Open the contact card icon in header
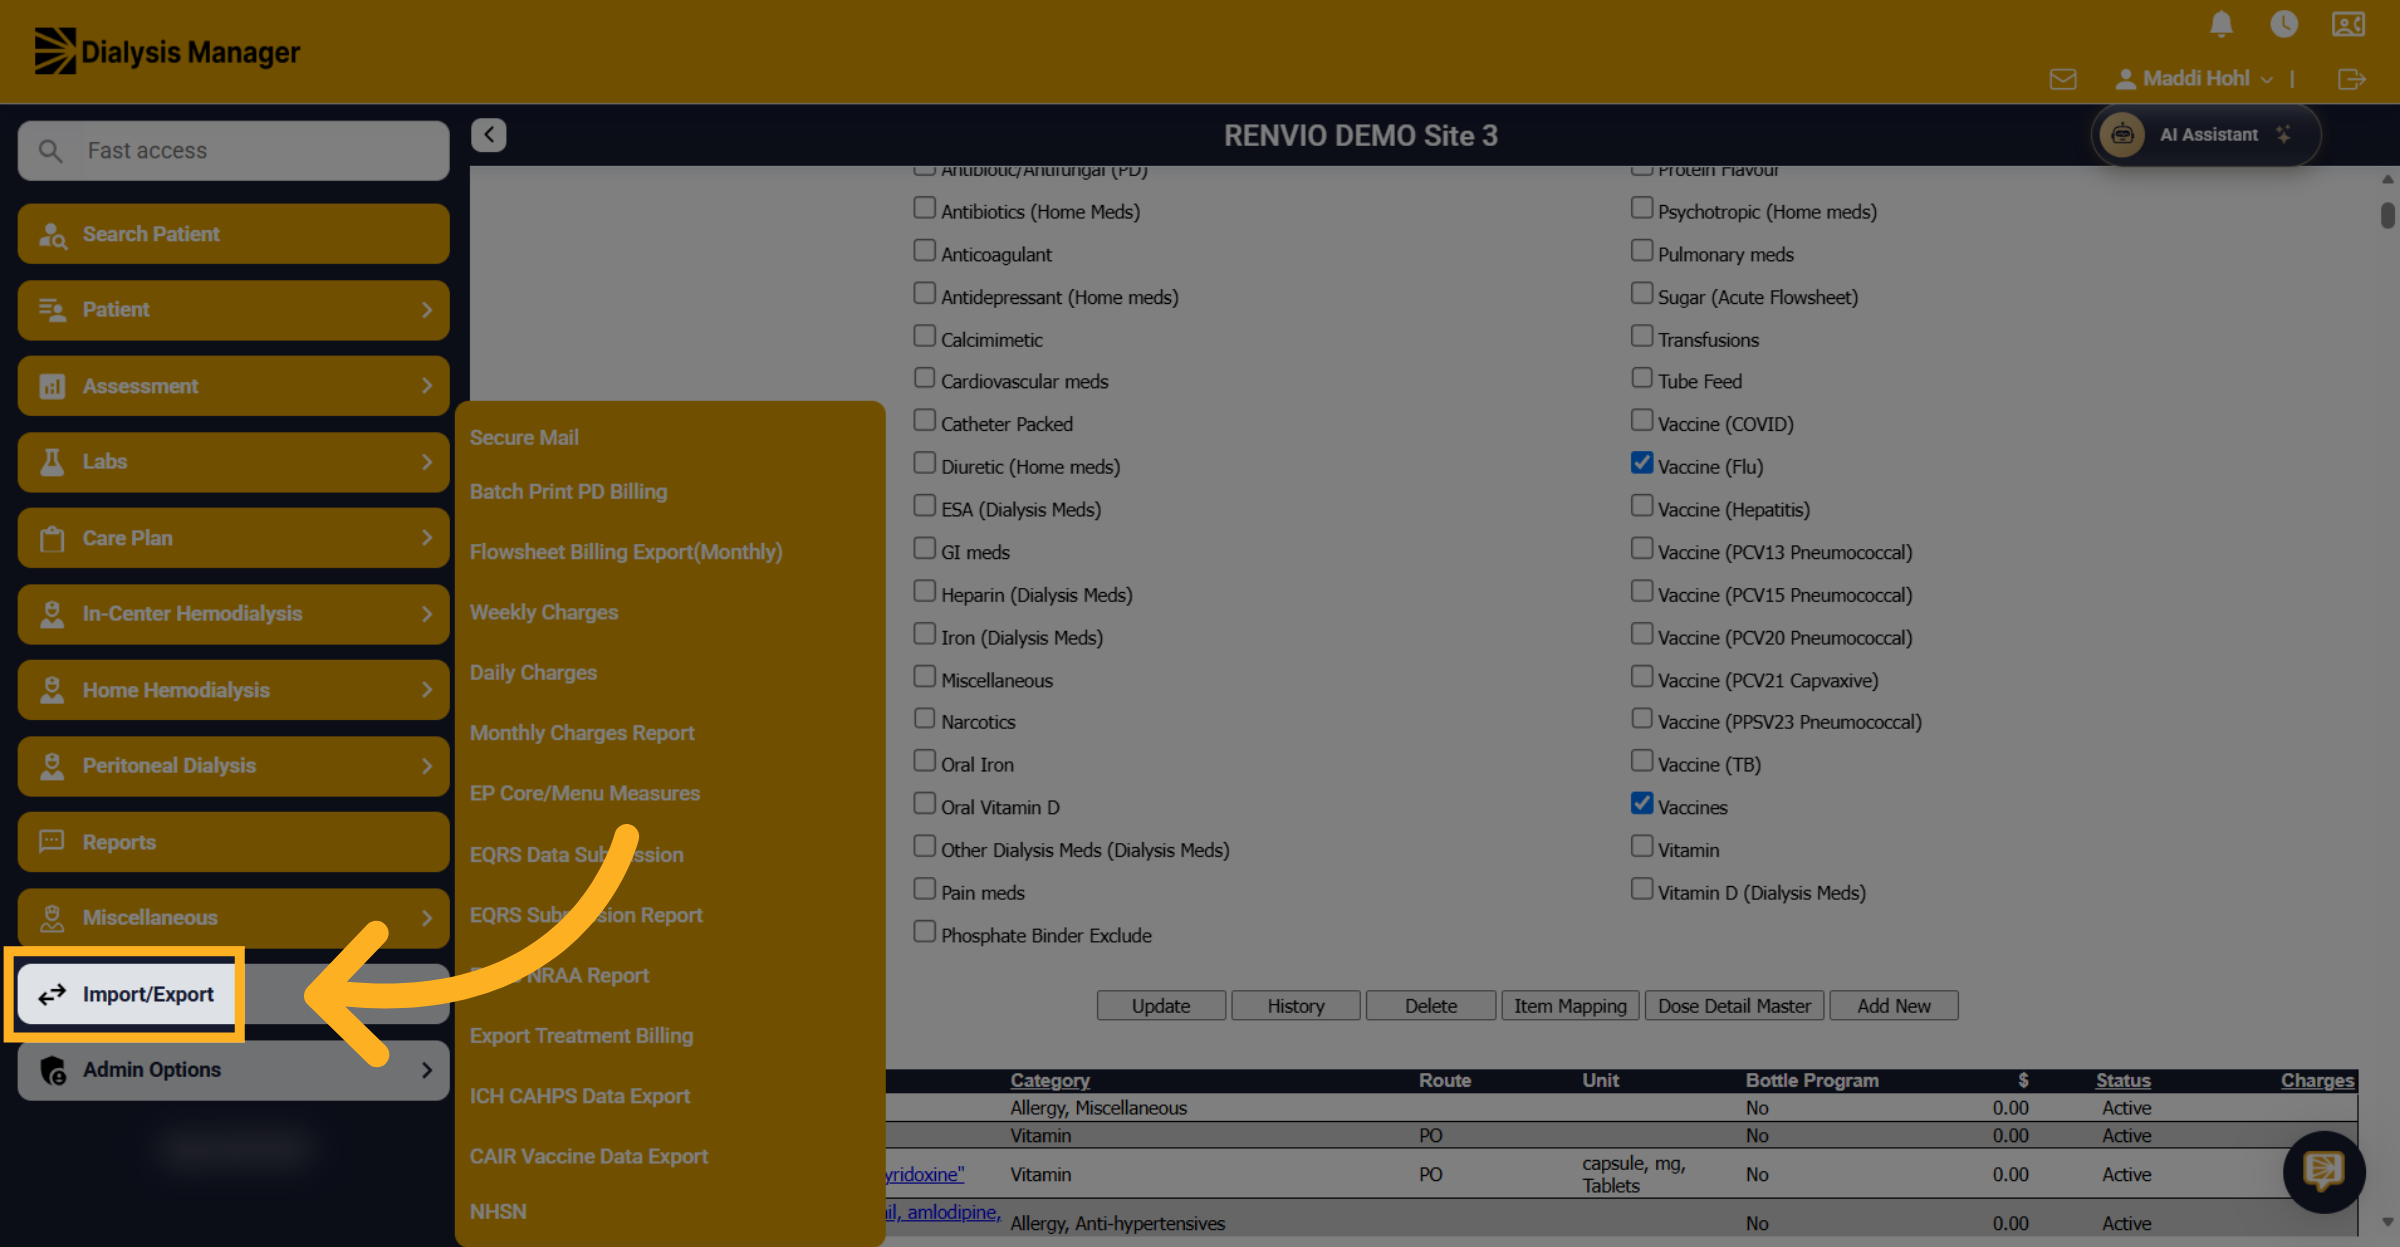This screenshot has width=2400, height=1247. coord(2348,24)
